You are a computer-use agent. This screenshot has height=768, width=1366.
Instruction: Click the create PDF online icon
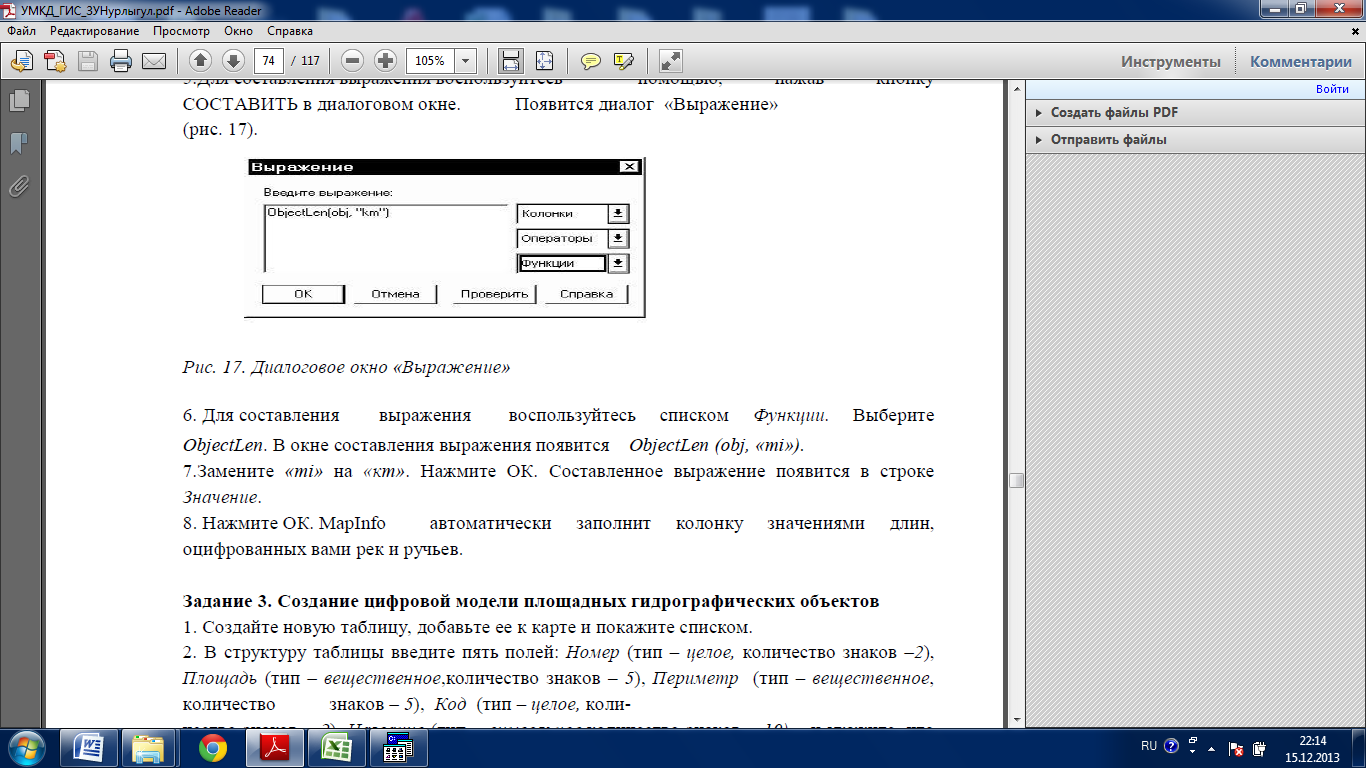[55, 60]
